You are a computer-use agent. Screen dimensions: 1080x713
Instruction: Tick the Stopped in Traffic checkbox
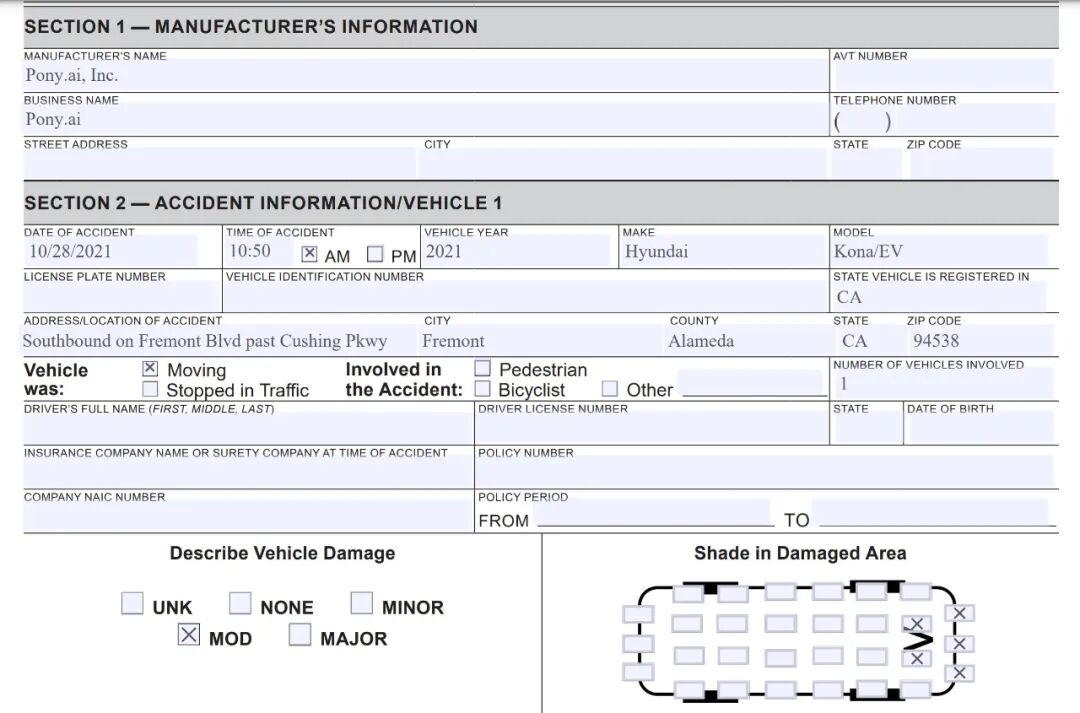pos(150,389)
